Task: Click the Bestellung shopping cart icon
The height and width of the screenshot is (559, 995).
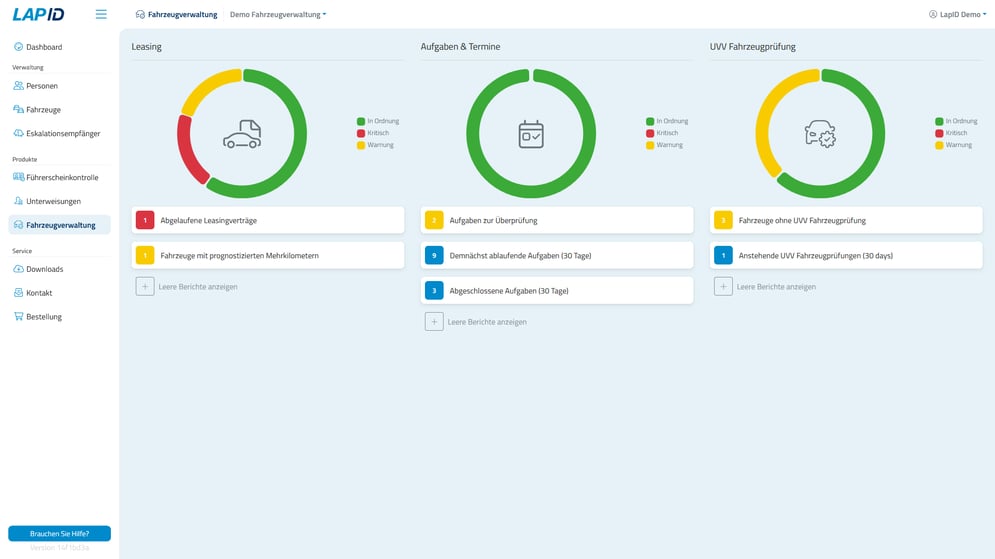Action: click(18, 316)
